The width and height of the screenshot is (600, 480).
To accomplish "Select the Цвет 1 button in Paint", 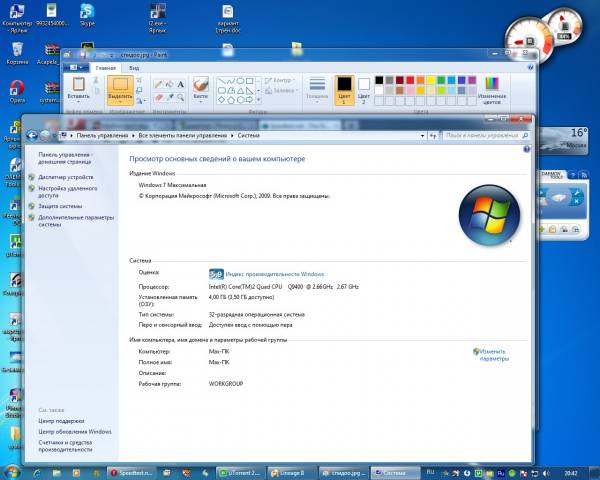I will 344,90.
